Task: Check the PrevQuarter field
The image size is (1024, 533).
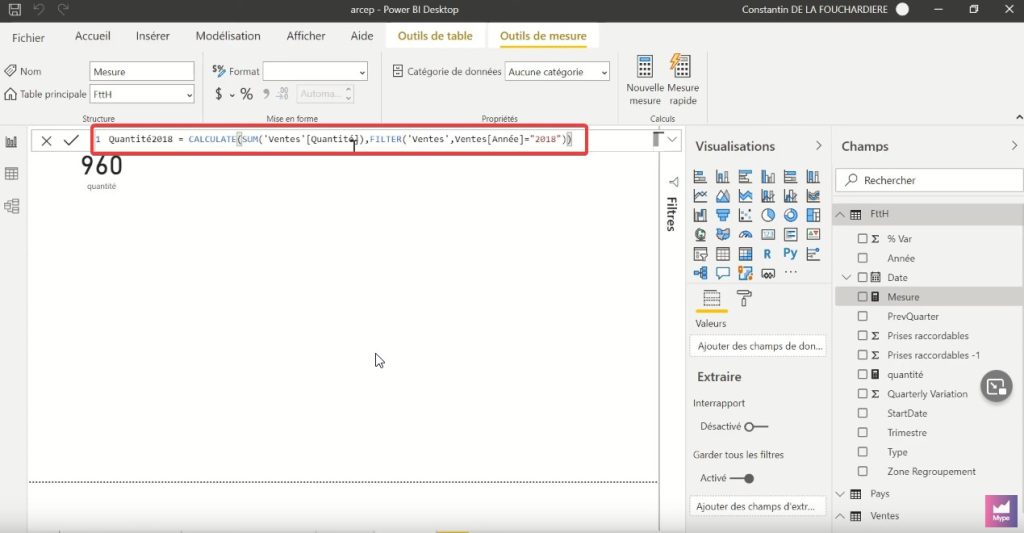Action: point(862,316)
